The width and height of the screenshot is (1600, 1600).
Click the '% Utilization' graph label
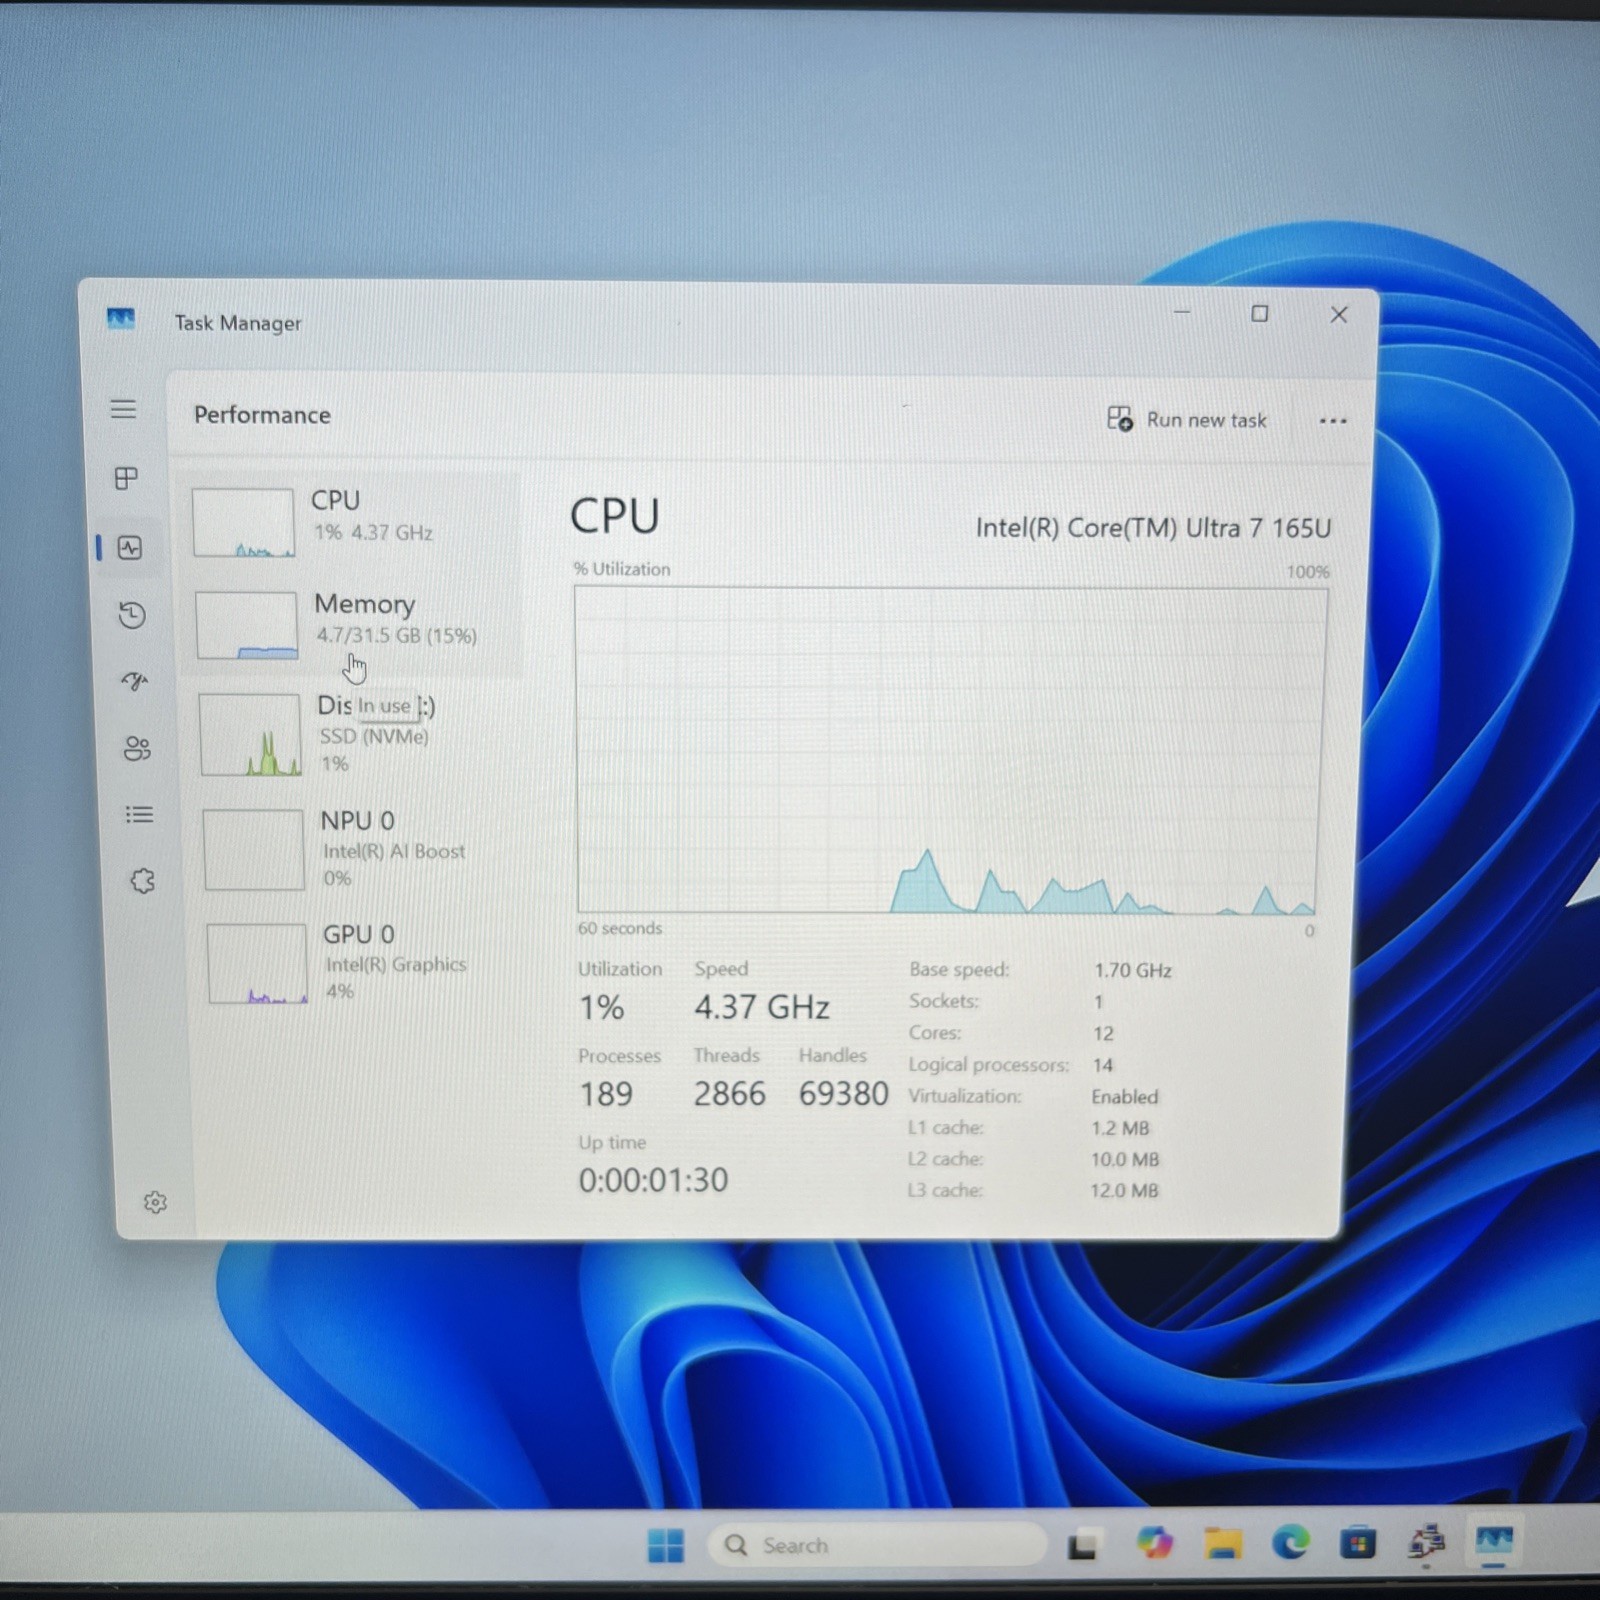(x=622, y=569)
